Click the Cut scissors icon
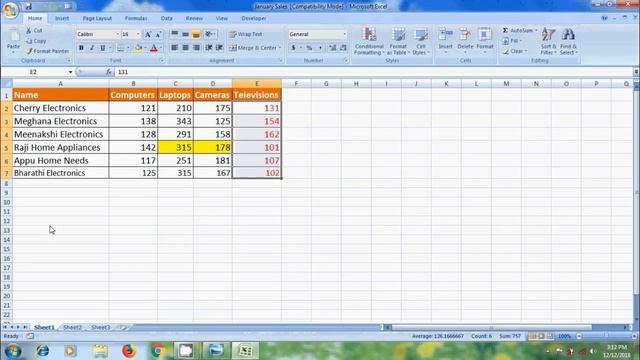The image size is (640, 360). pos(29,31)
